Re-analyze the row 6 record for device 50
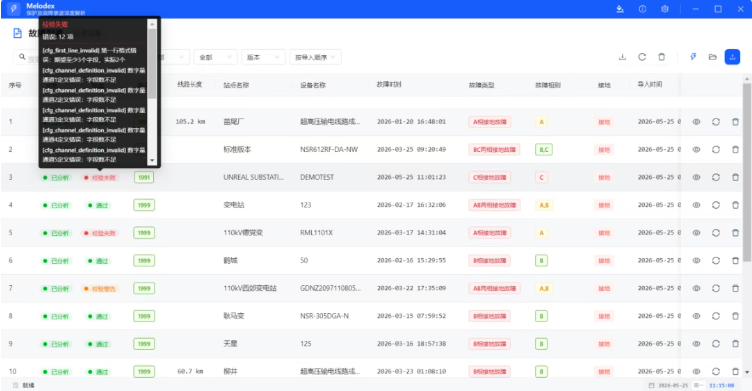Screen dimensions: 752x391 point(716,261)
